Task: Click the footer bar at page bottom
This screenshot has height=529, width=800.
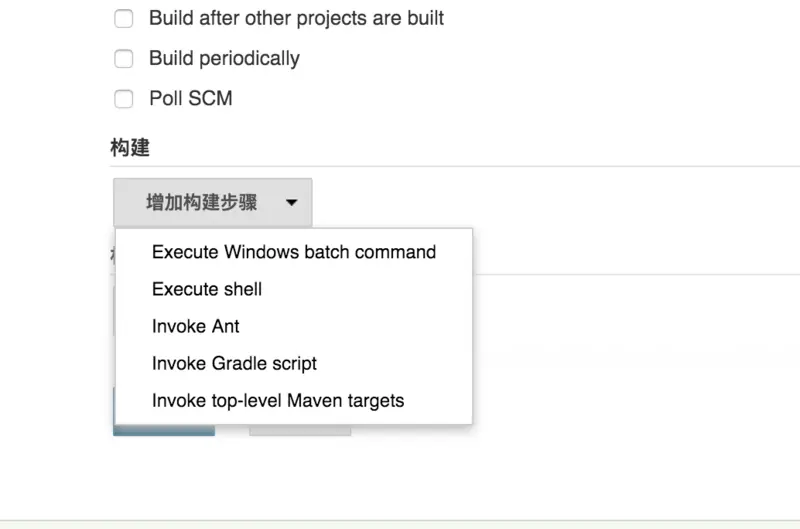Action: [x=400, y=524]
